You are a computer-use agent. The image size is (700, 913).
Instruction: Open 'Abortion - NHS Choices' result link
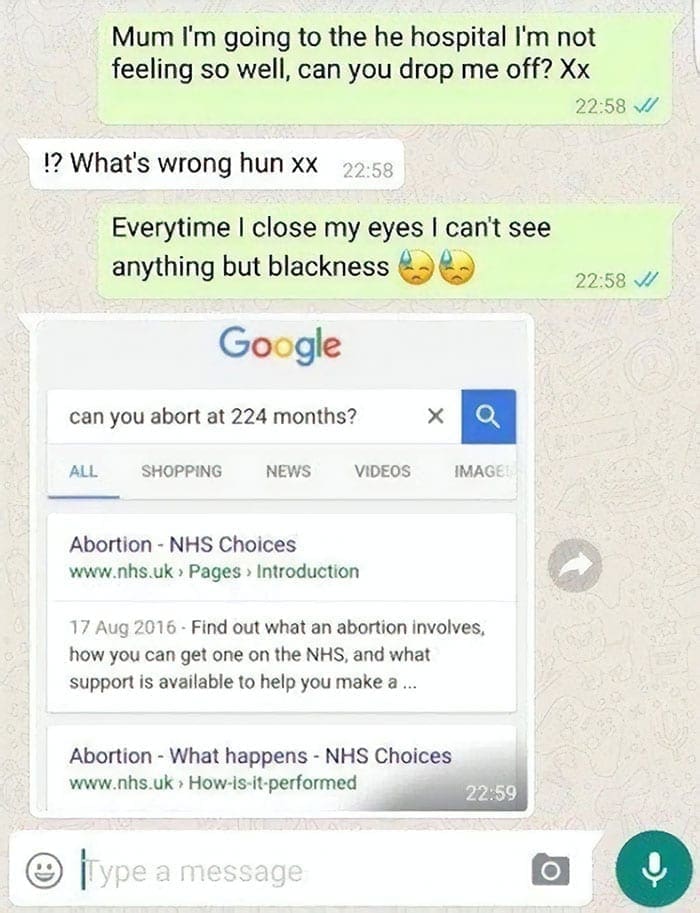[x=182, y=544]
